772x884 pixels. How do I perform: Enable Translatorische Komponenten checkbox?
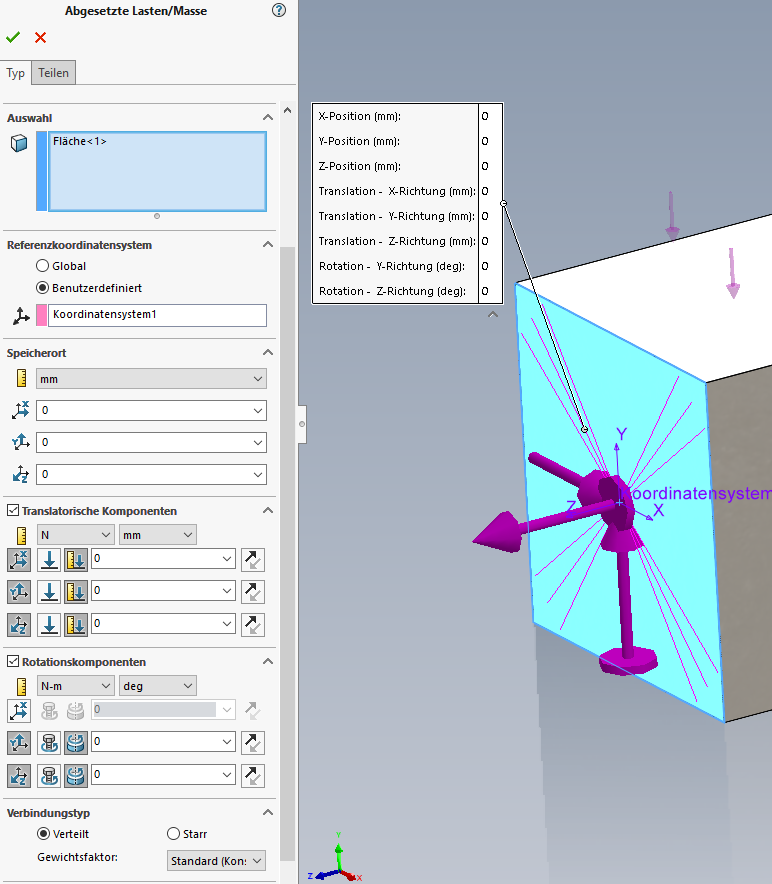pos(13,511)
